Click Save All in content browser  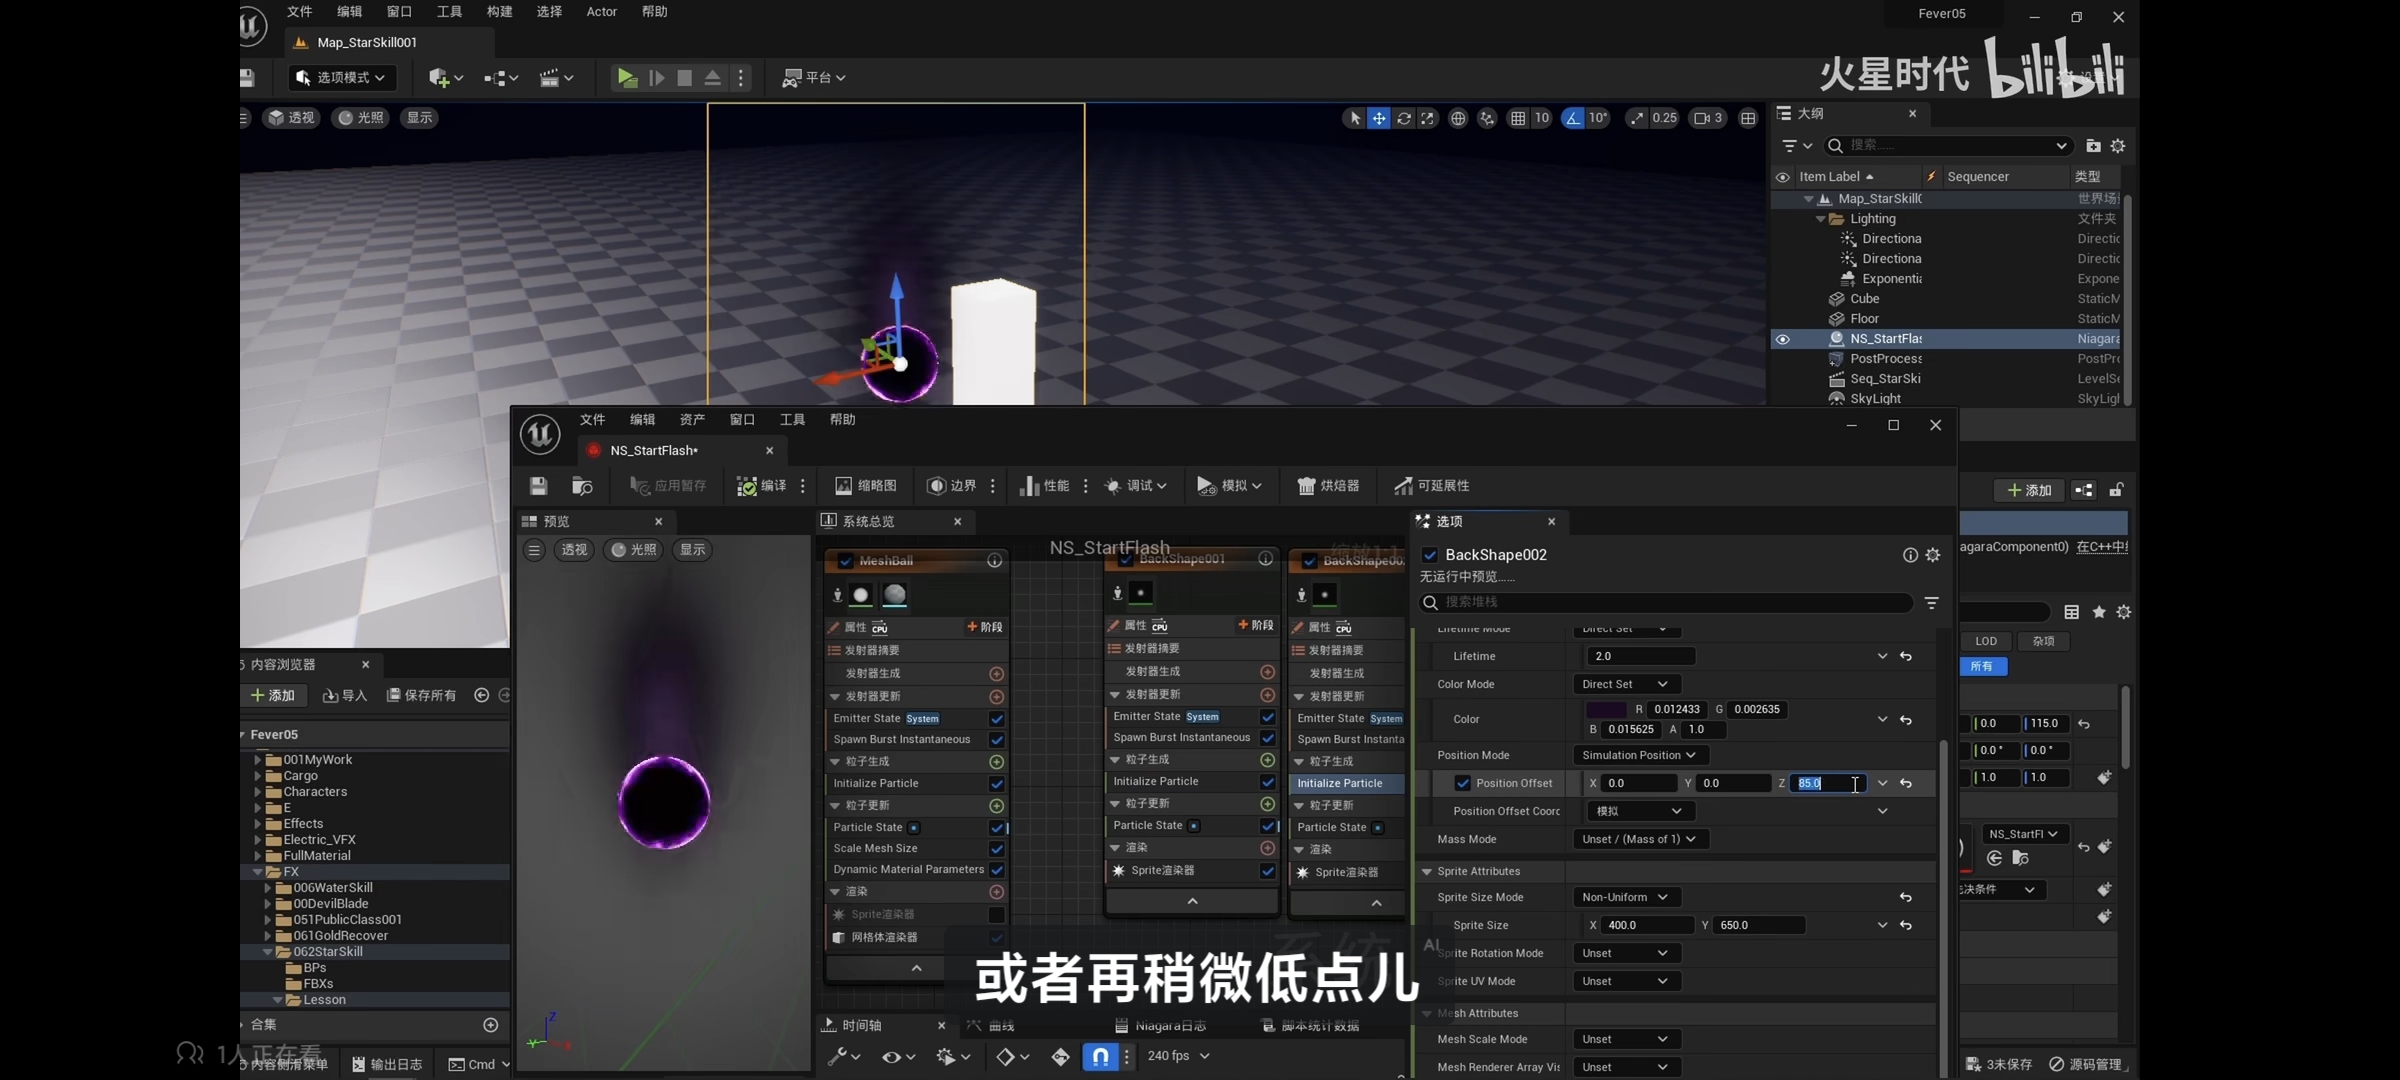(422, 695)
